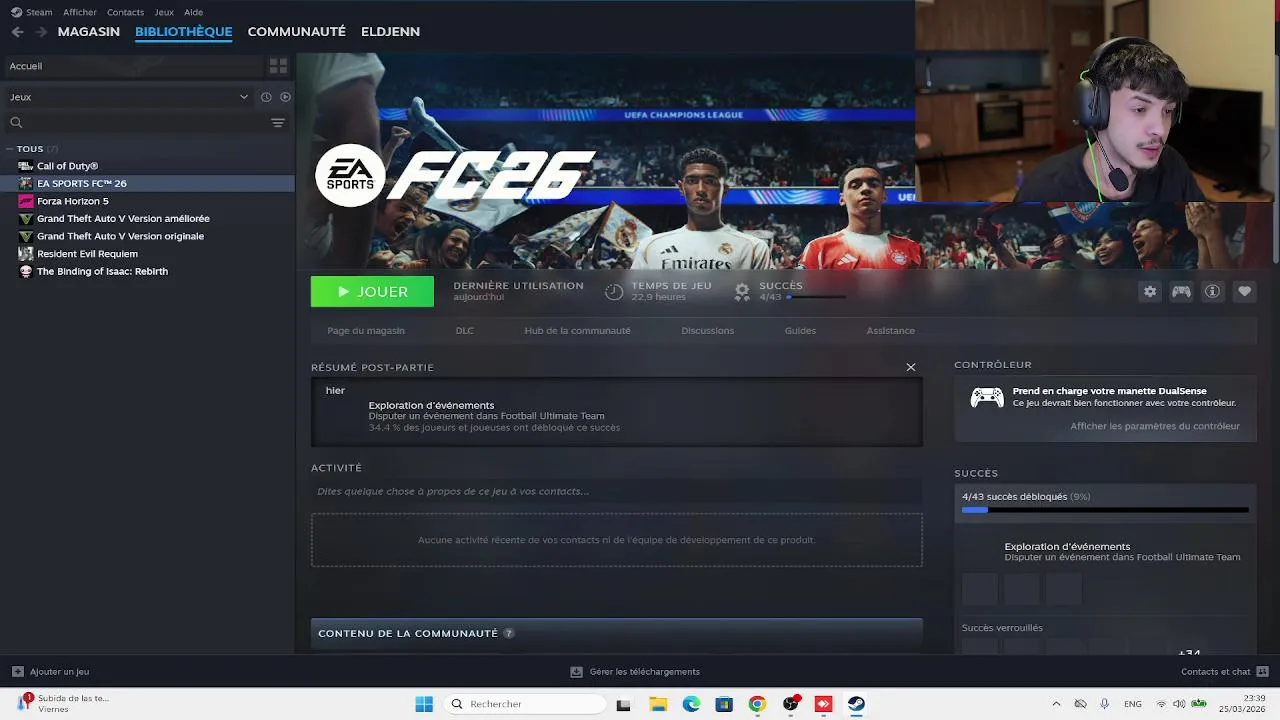This screenshot has height=720, width=1280.
Task: Click Gérer les téléchargements
Action: tap(645, 672)
